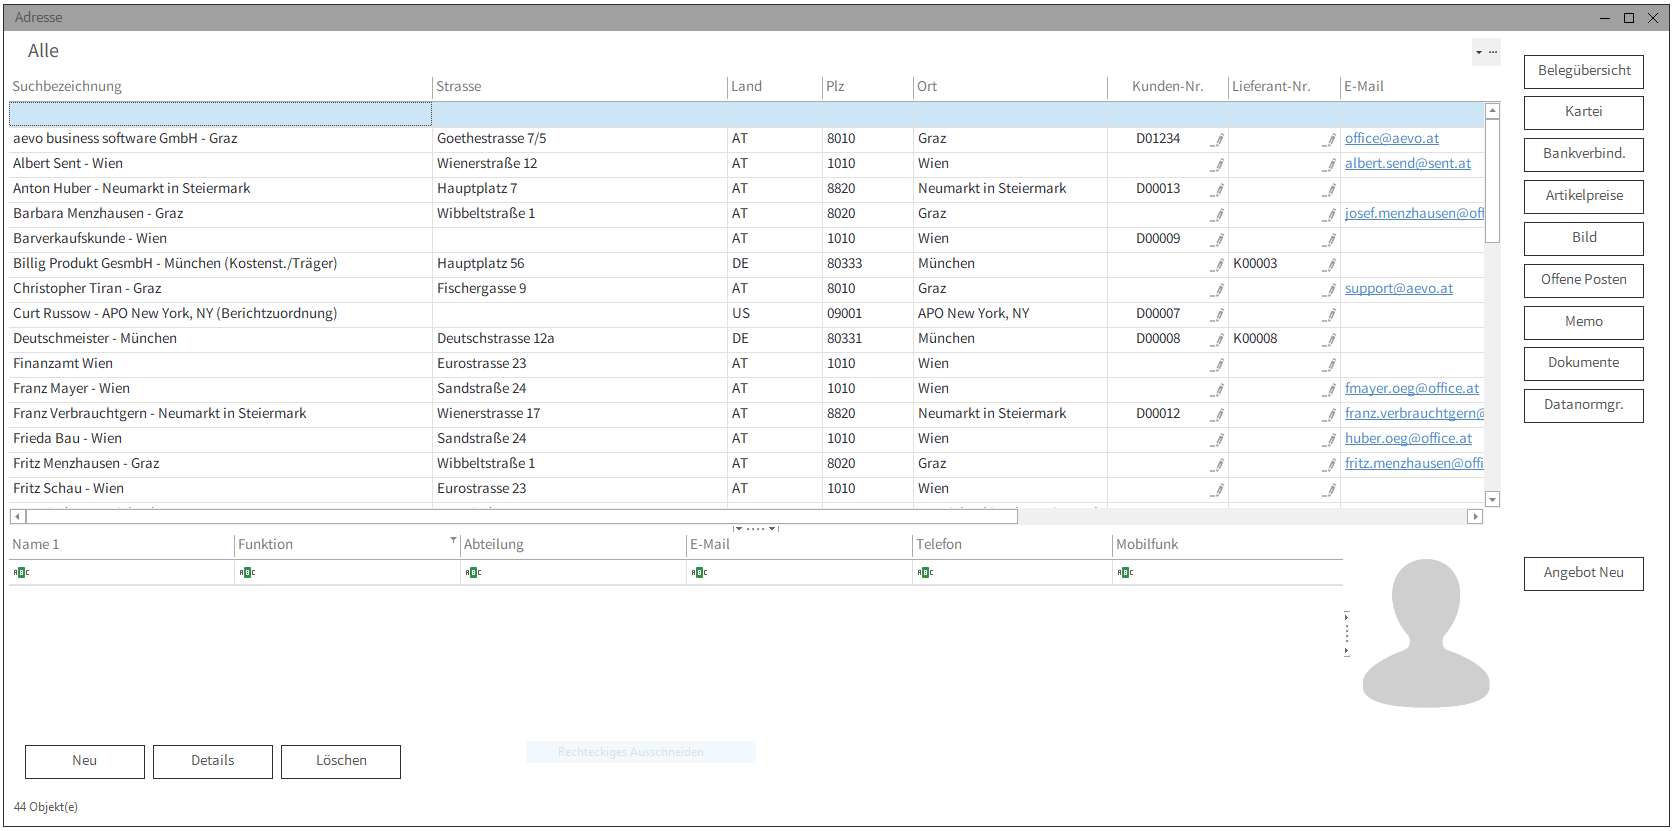Open Funktion column filter dropdown triangle
Viewport: 1674px width, 831px height.
[x=453, y=540]
